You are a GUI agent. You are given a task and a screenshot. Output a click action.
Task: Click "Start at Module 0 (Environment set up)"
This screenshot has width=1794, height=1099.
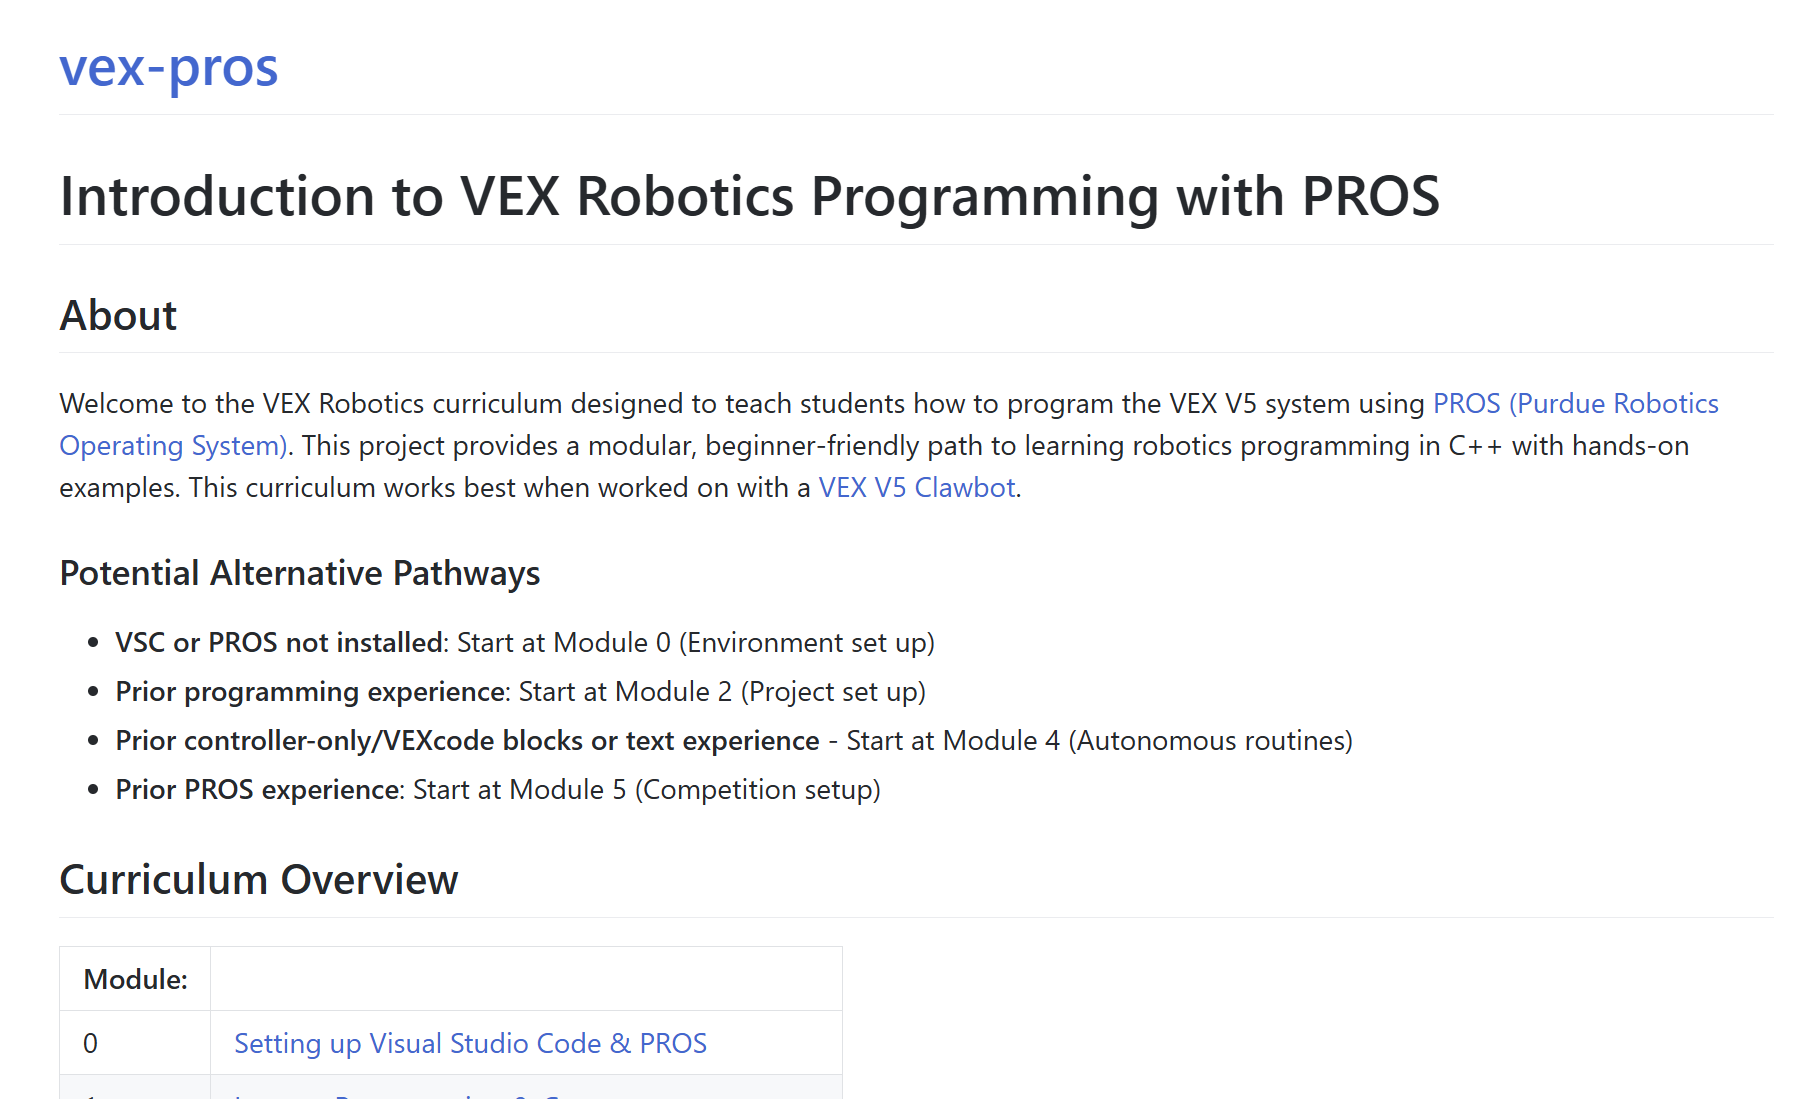(x=695, y=642)
